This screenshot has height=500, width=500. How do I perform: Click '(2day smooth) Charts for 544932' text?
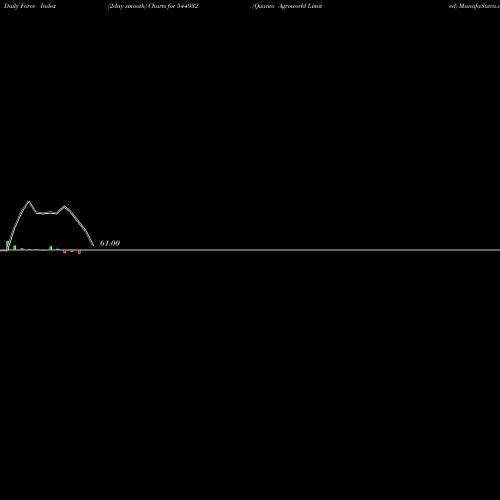tap(153, 6)
